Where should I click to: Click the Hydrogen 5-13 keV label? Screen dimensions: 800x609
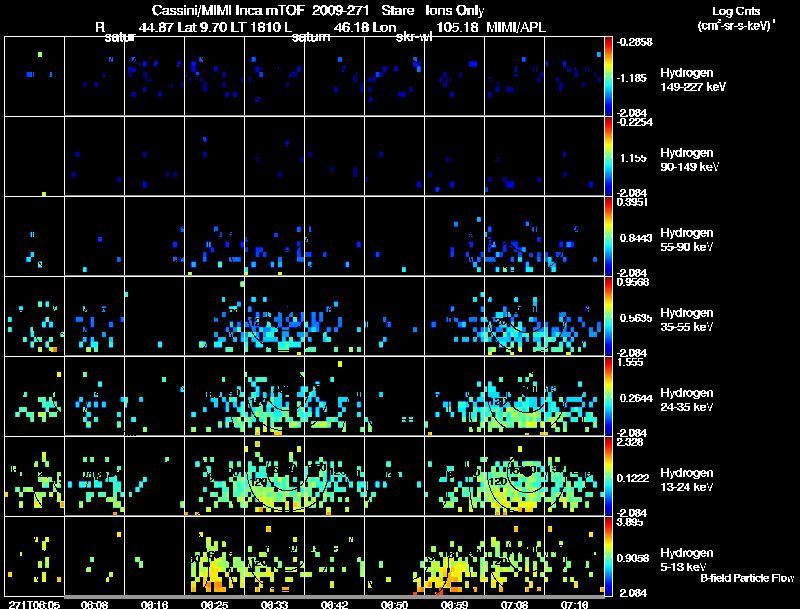687,561
